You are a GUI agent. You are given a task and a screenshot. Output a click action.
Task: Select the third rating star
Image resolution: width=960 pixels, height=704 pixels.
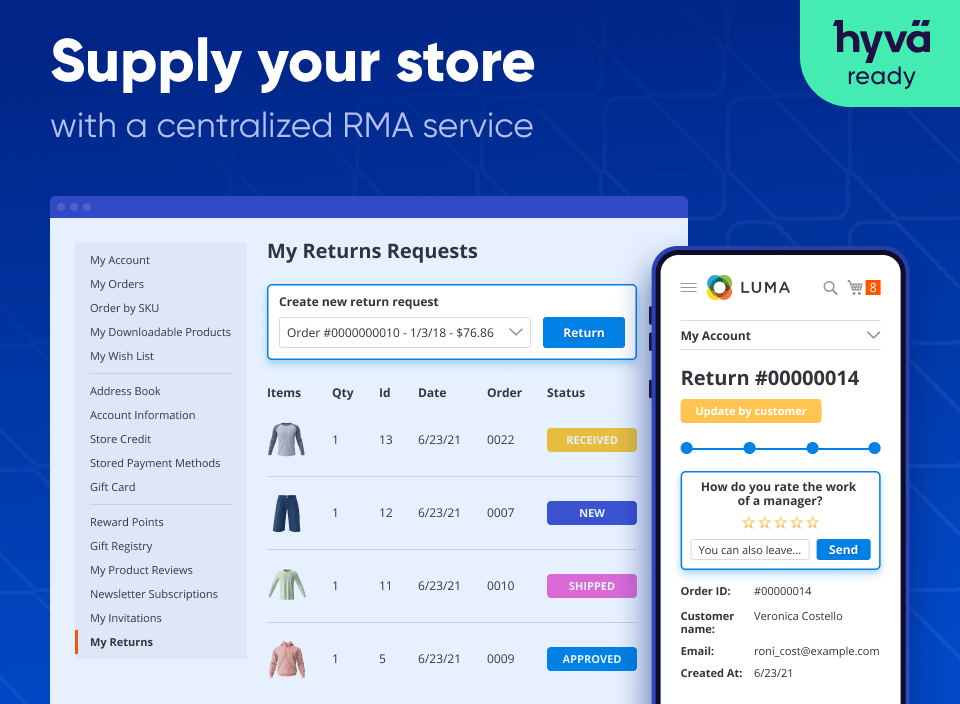point(780,522)
